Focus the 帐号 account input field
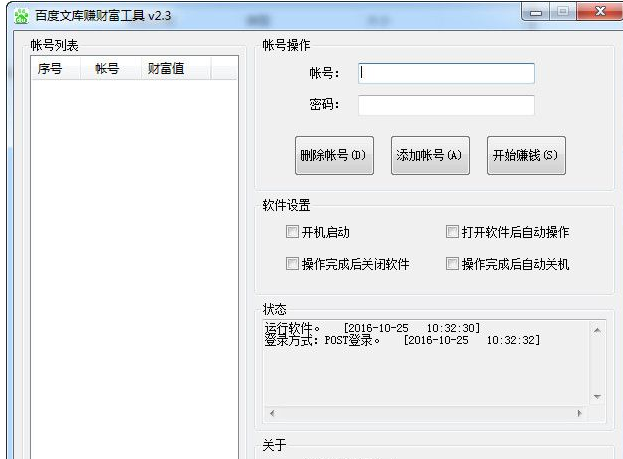623x459 pixels. tap(446, 73)
